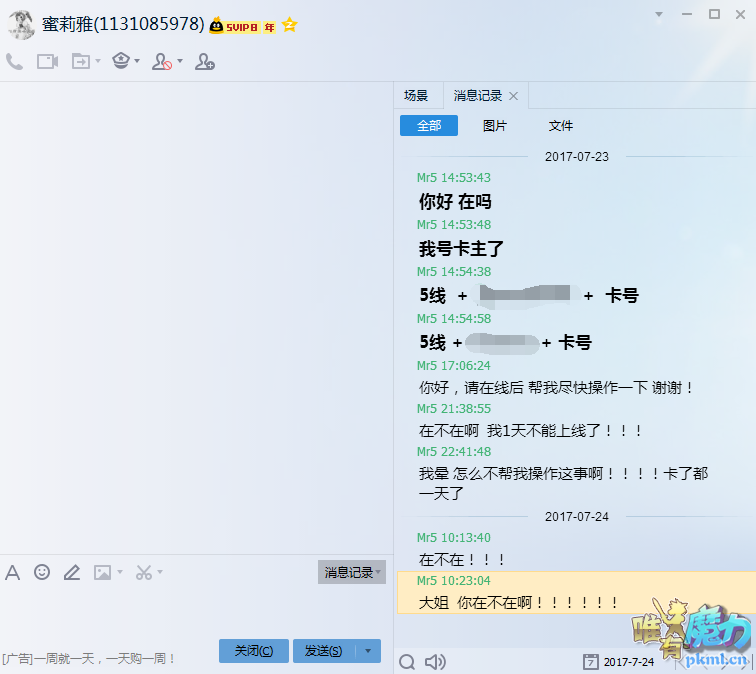This screenshot has height=674, width=756.
Task: Select the 图片 message filter
Action: click(x=495, y=126)
